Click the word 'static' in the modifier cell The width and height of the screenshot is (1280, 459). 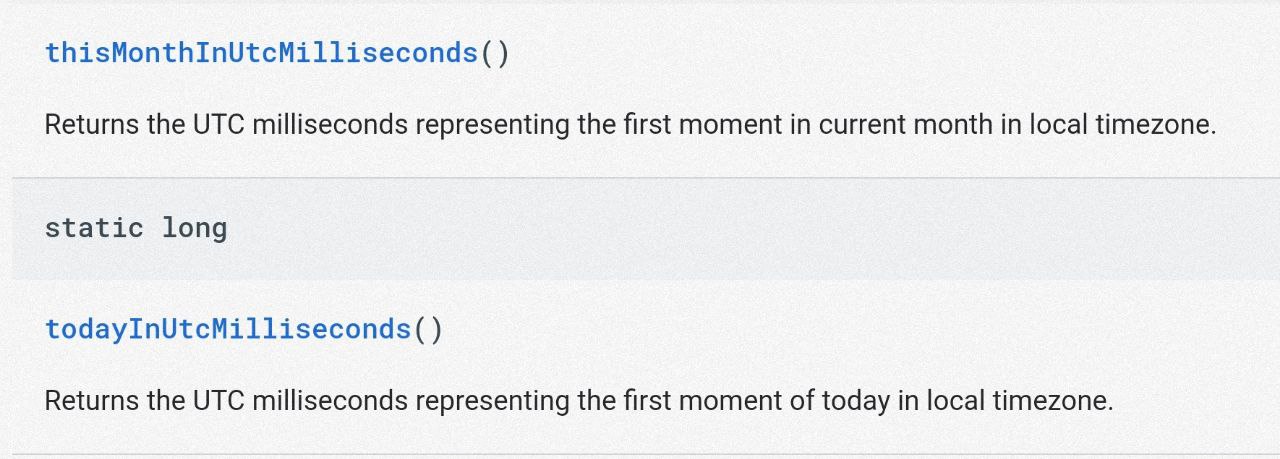pyautogui.click(x=94, y=228)
